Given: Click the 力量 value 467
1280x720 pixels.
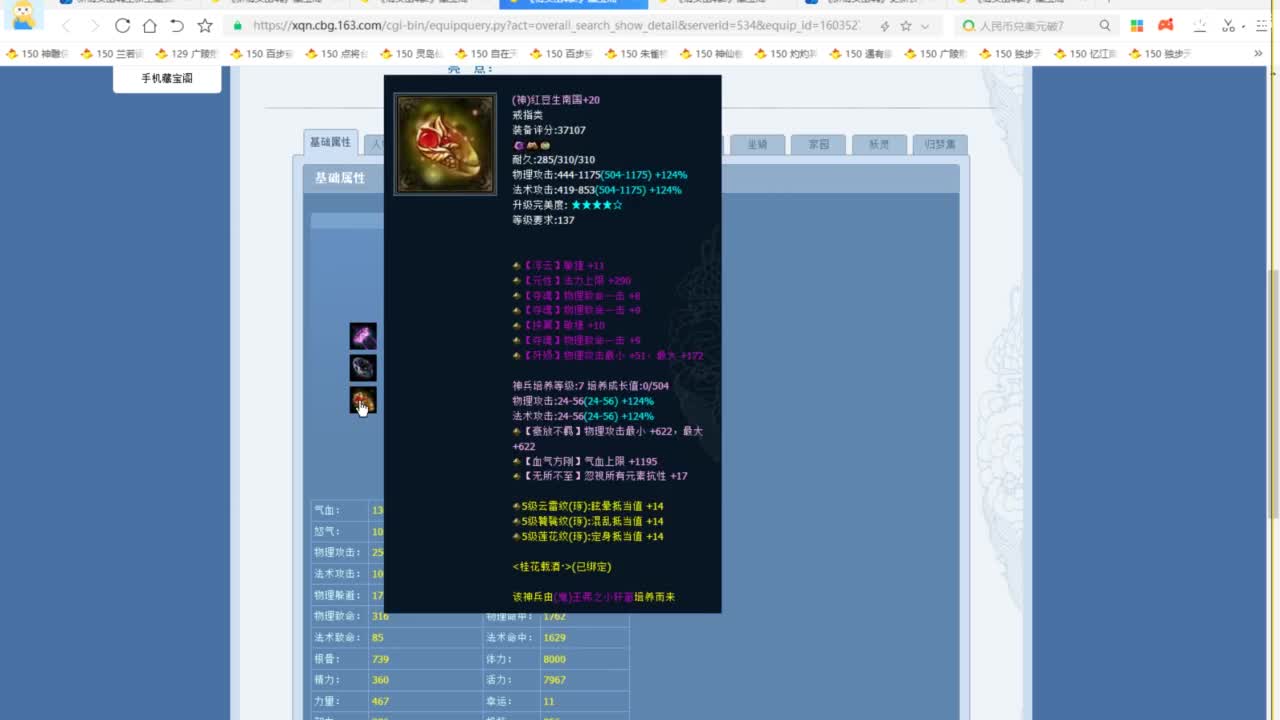Looking at the screenshot, I should (380, 702).
